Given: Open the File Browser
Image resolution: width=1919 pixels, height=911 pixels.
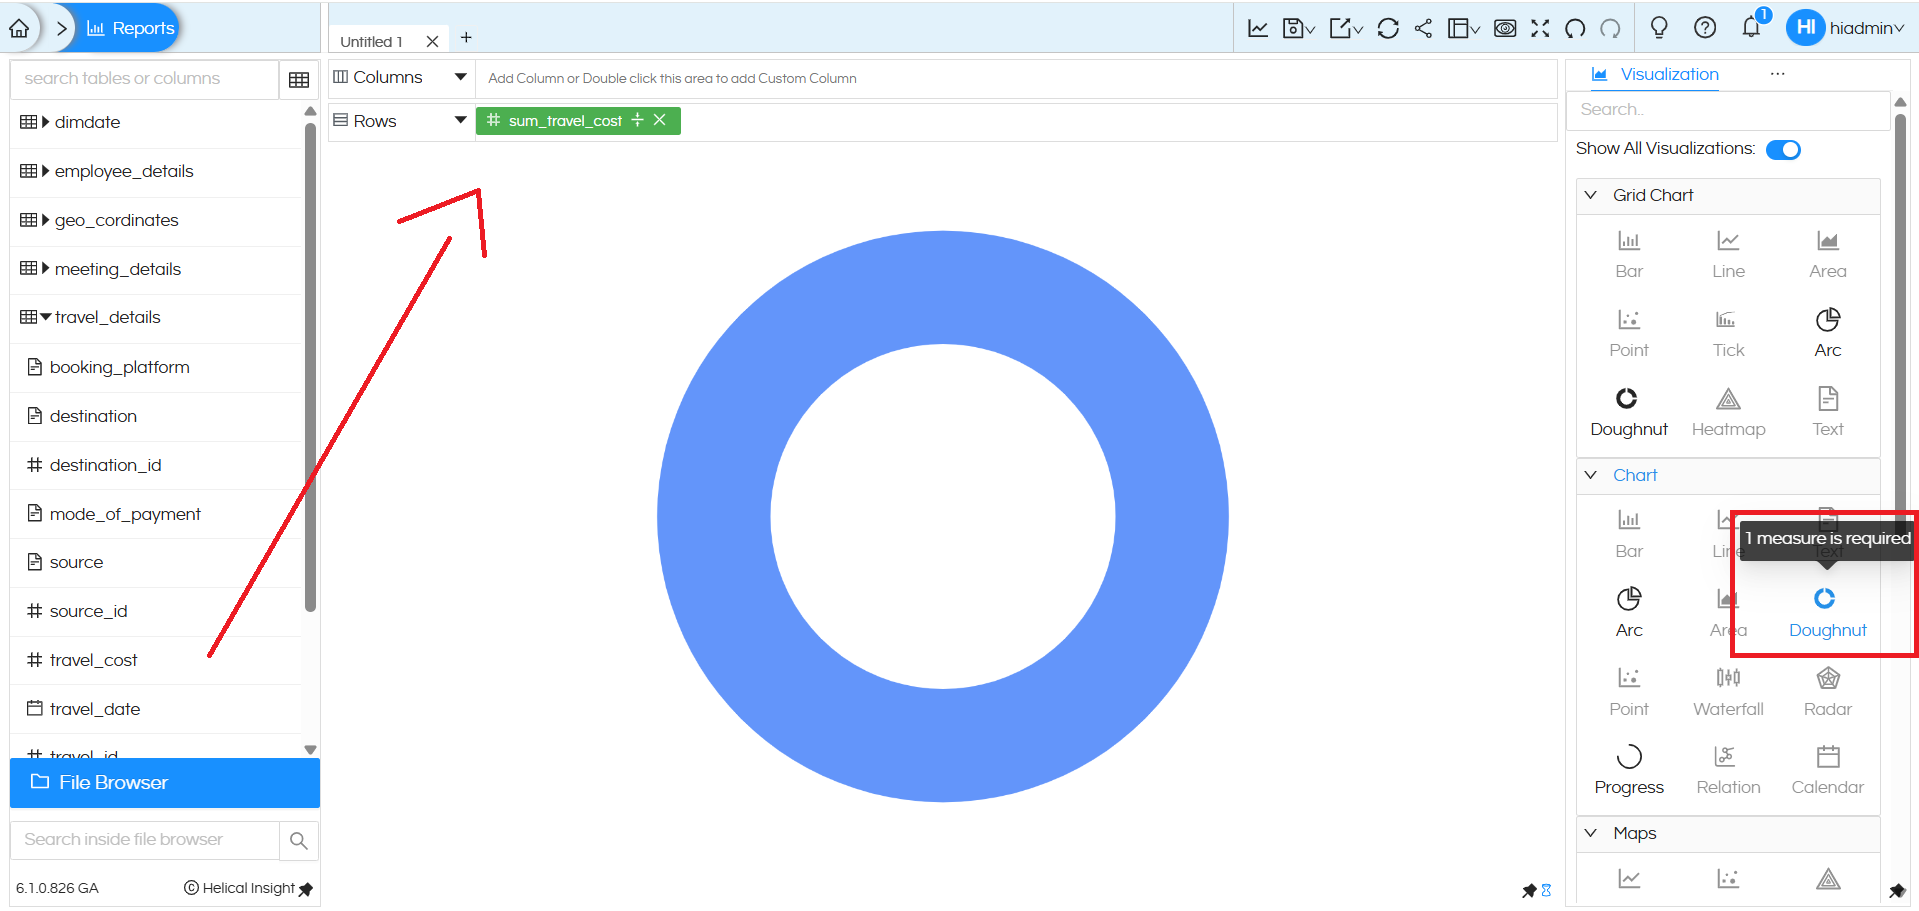Looking at the screenshot, I should (x=113, y=782).
